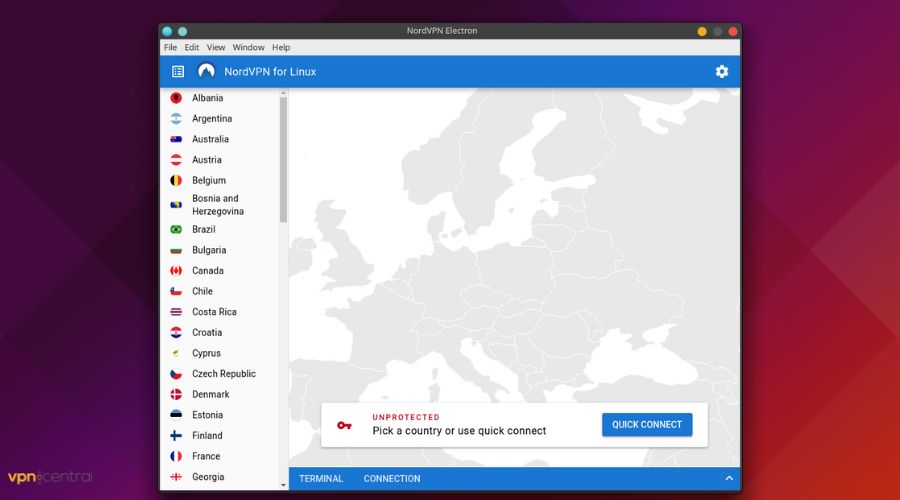Image resolution: width=900 pixels, height=500 pixels.
Task: Open the View menu
Action: (x=216, y=48)
